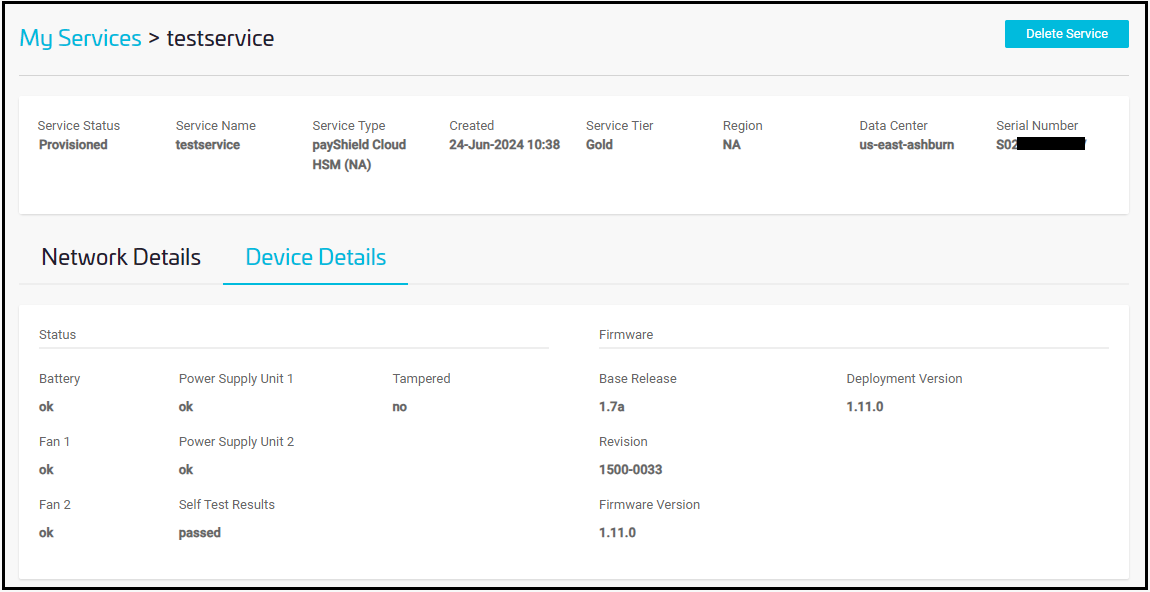Click the payShield Cloud HSM service type
Image resolution: width=1150 pixels, height=592 pixels.
359,154
